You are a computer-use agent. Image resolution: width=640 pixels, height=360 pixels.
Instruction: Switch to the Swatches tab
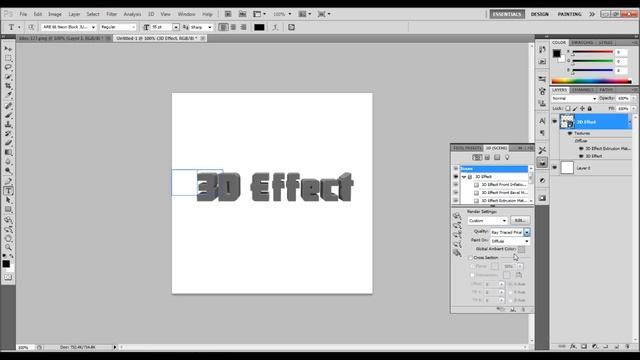pyautogui.click(x=582, y=42)
